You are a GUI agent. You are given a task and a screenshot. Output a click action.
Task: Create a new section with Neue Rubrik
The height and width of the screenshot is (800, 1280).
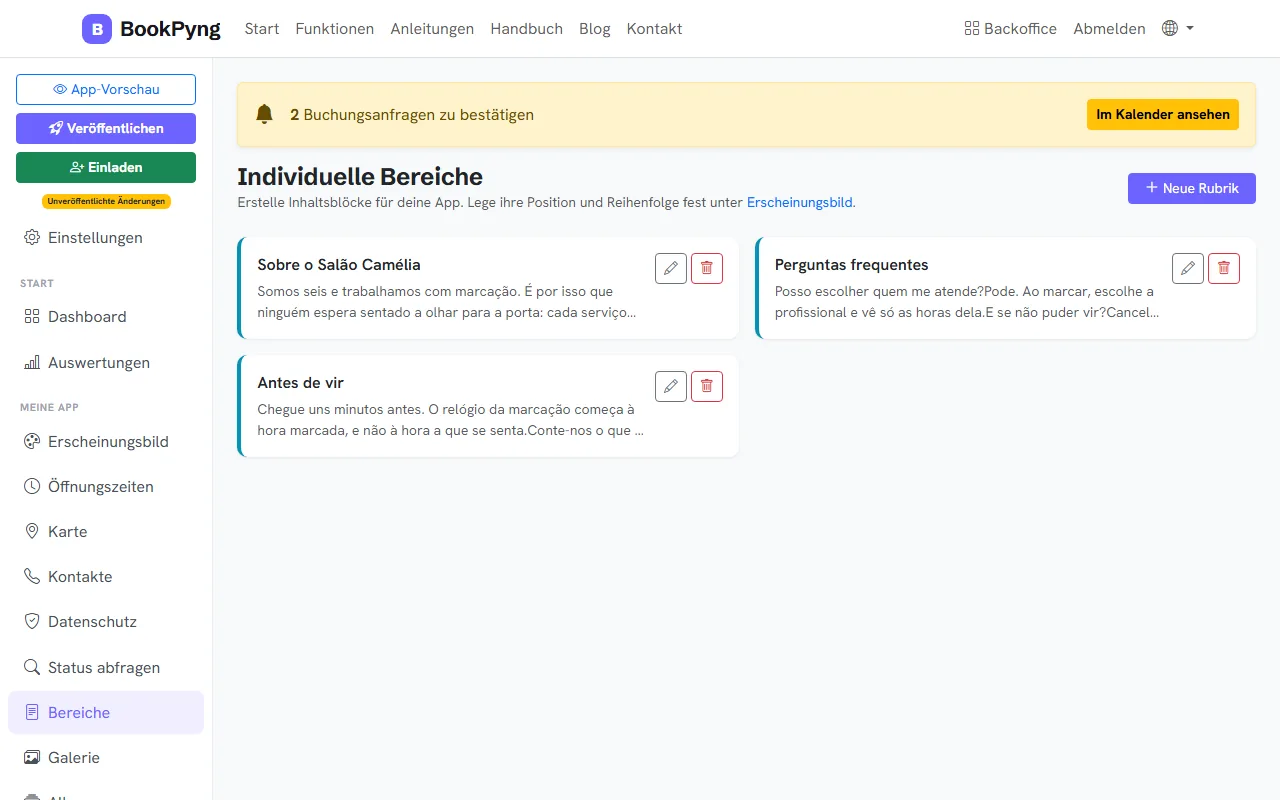coord(1192,188)
